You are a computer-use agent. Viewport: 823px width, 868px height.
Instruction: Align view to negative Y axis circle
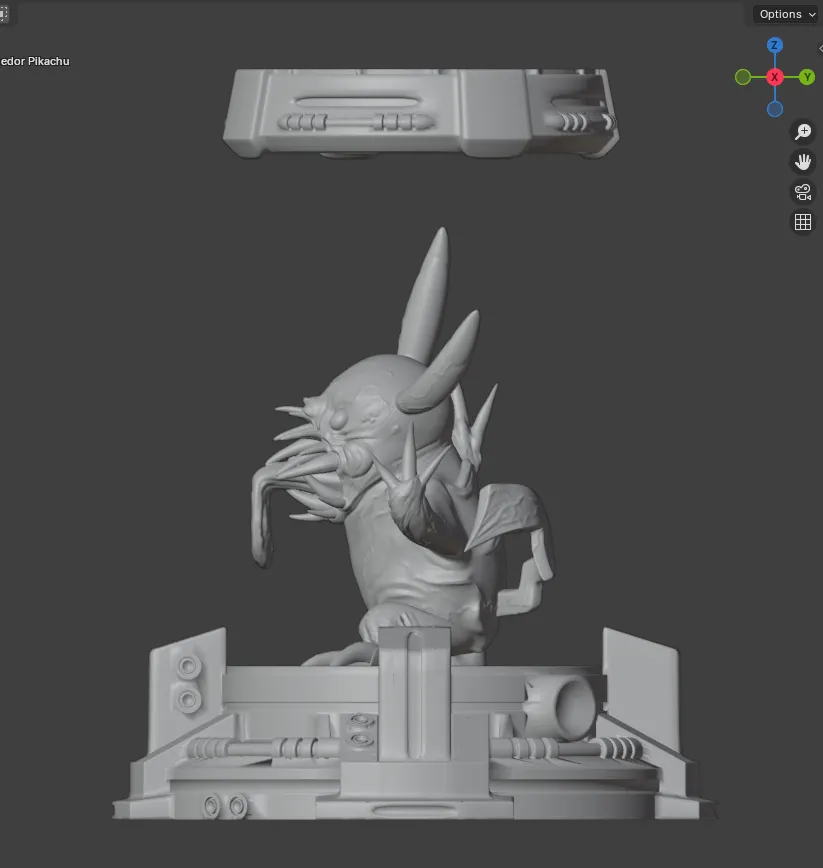click(x=743, y=77)
